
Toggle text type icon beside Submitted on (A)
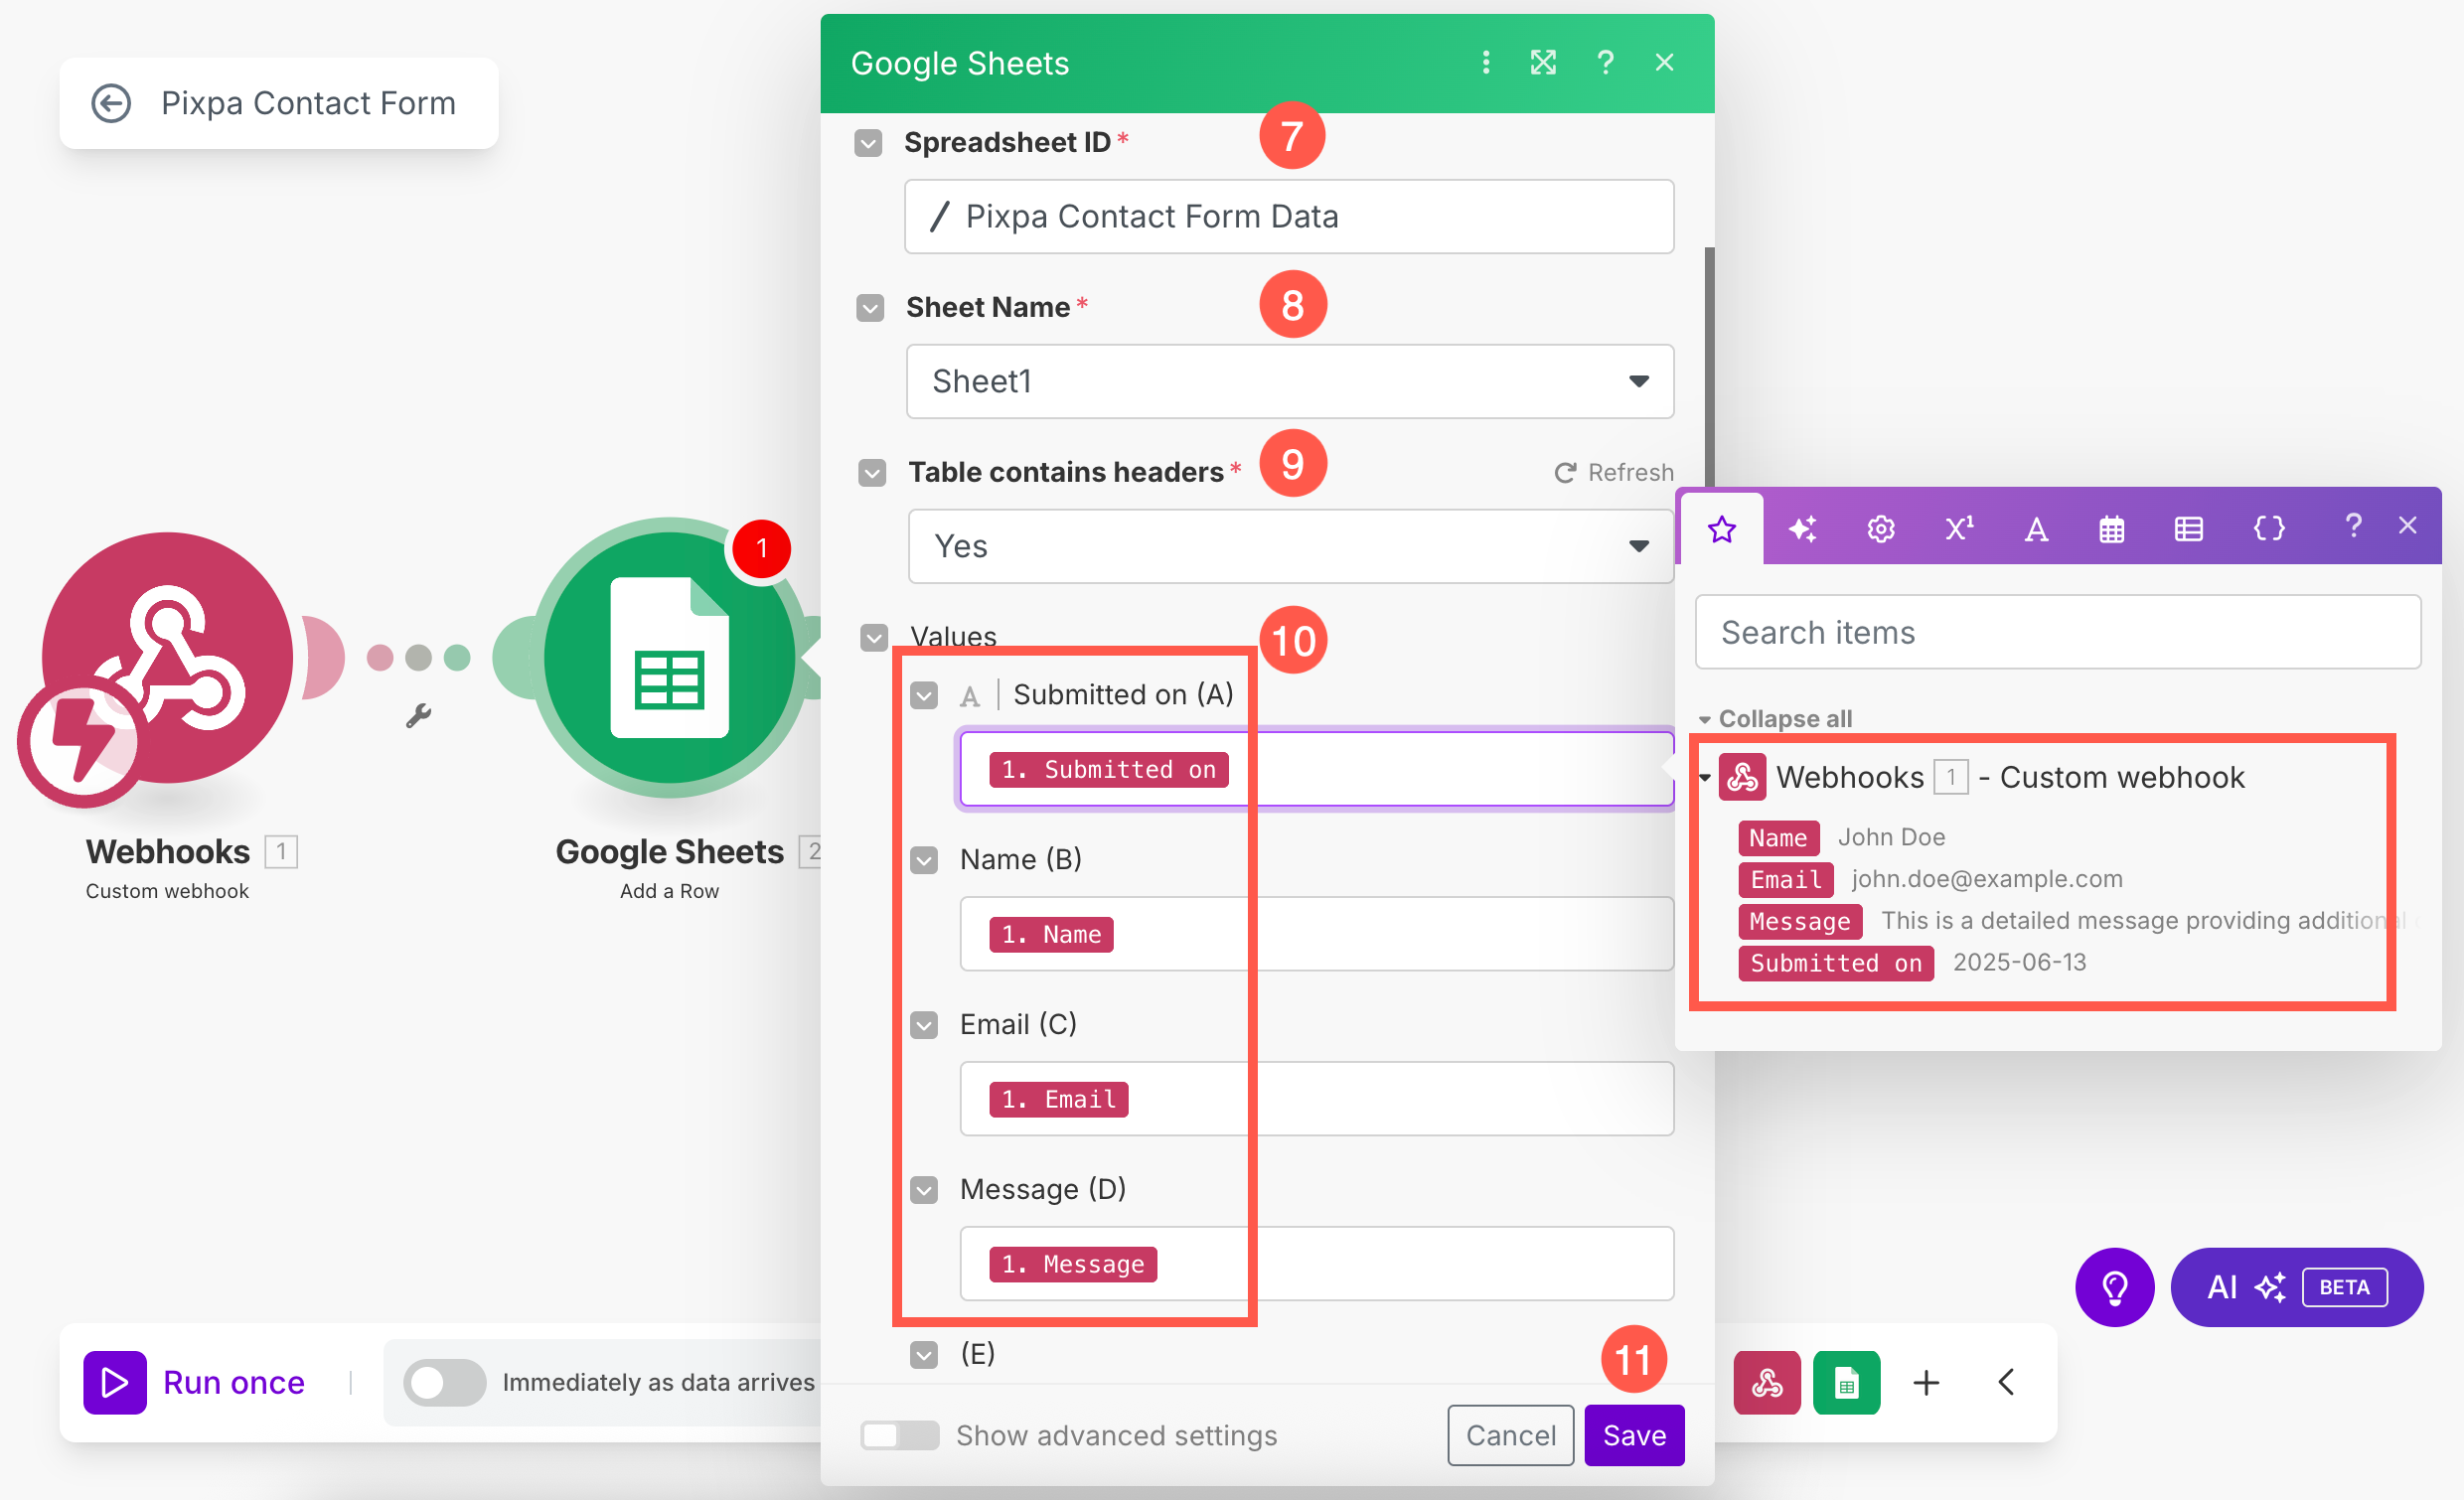click(x=969, y=695)
